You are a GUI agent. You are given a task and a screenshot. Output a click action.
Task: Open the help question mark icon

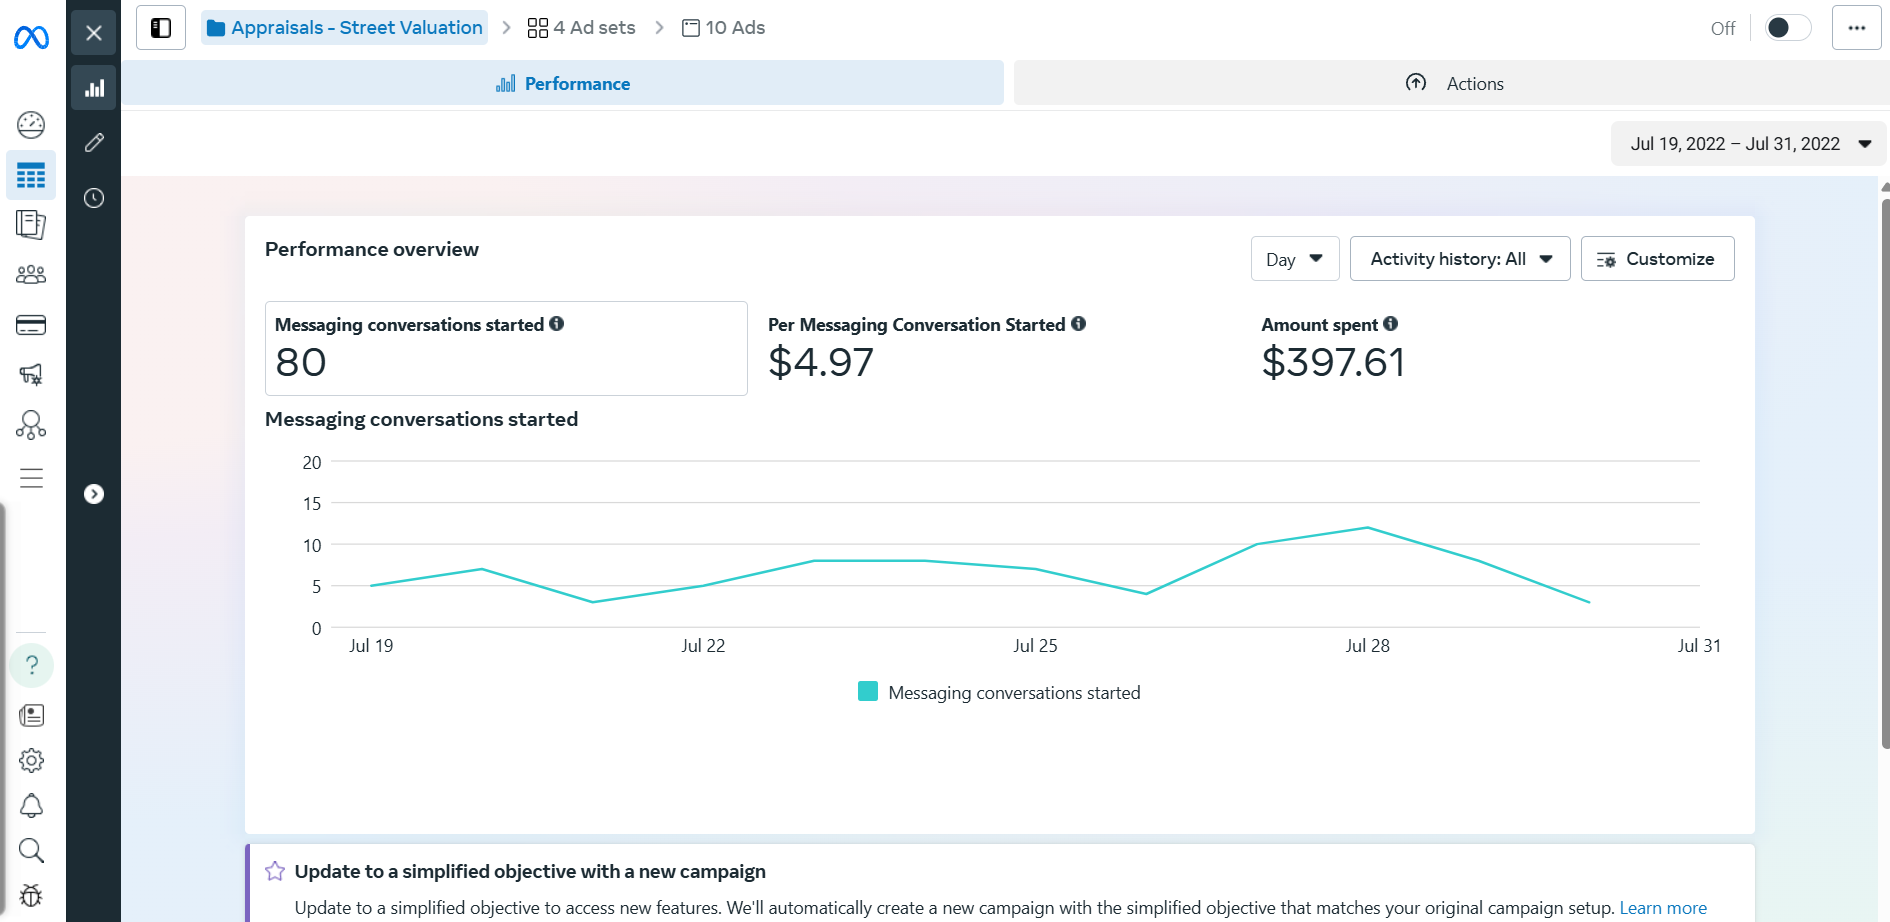(31, 665)
